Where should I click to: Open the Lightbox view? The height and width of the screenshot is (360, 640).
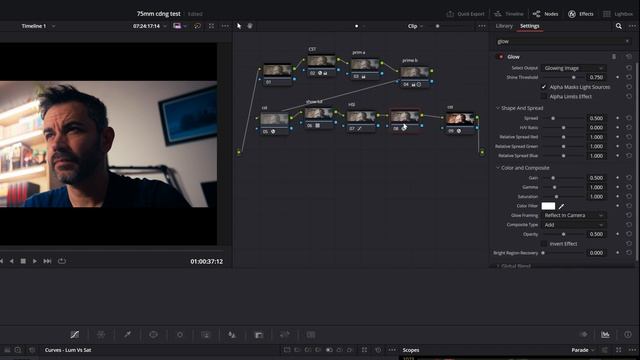pos(618,14)
